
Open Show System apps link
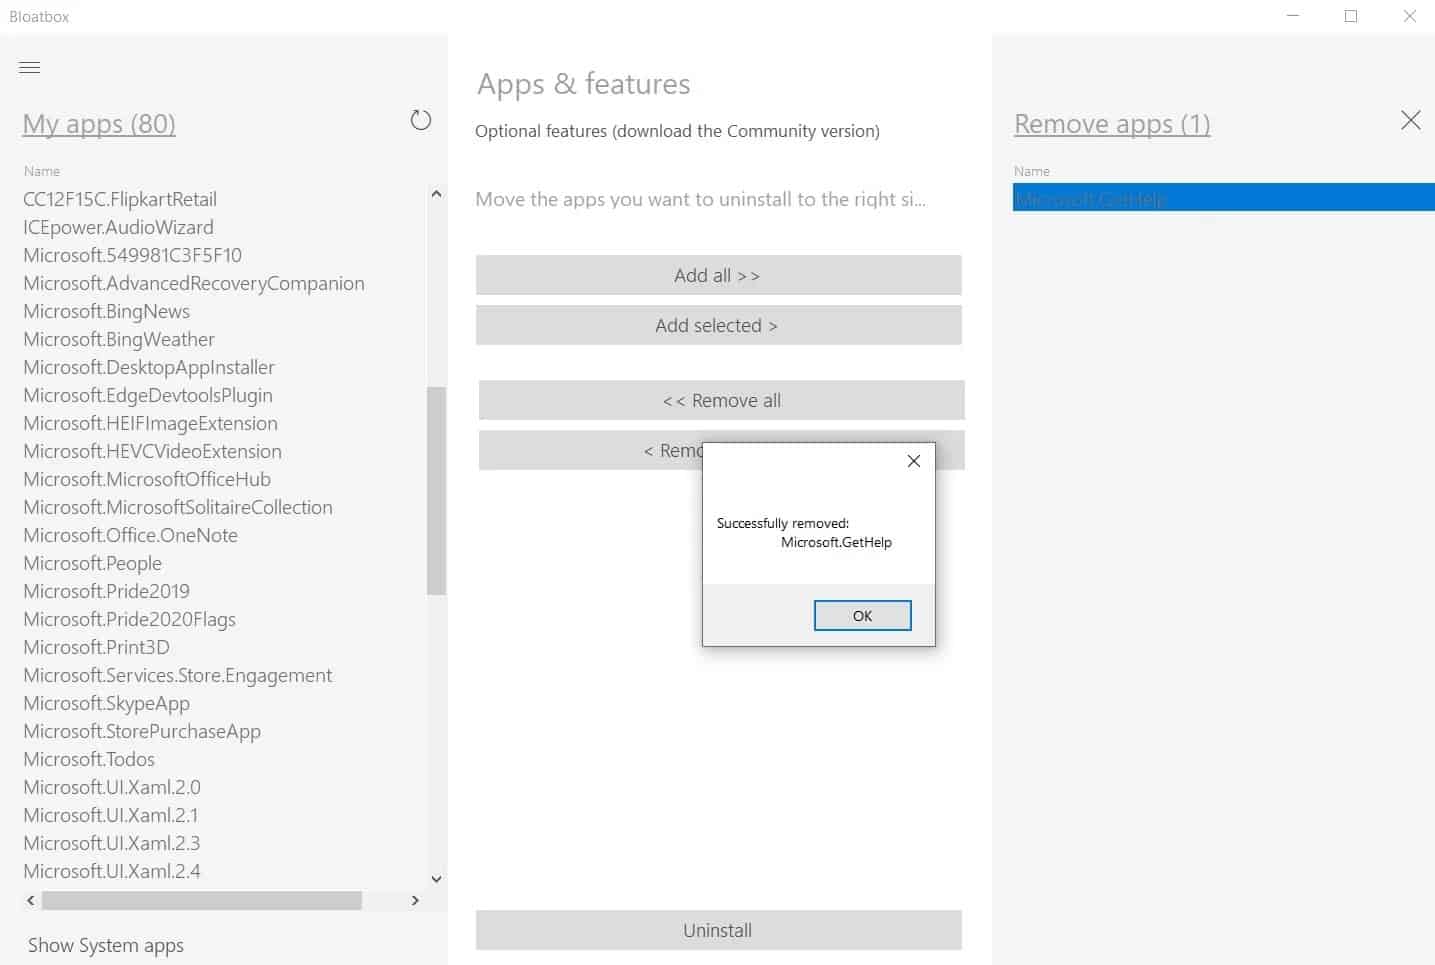tap(106, 945)
